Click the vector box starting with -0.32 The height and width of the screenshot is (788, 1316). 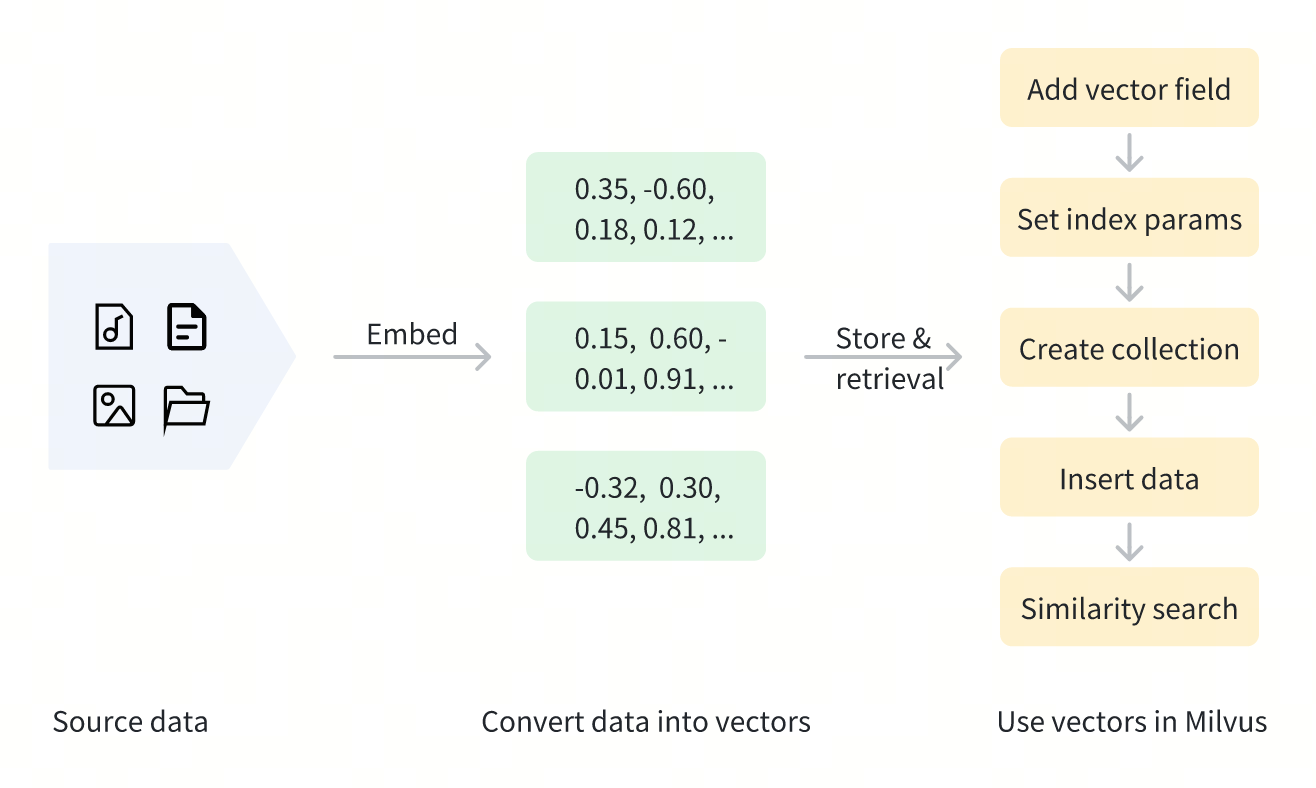tap(646, 506)
